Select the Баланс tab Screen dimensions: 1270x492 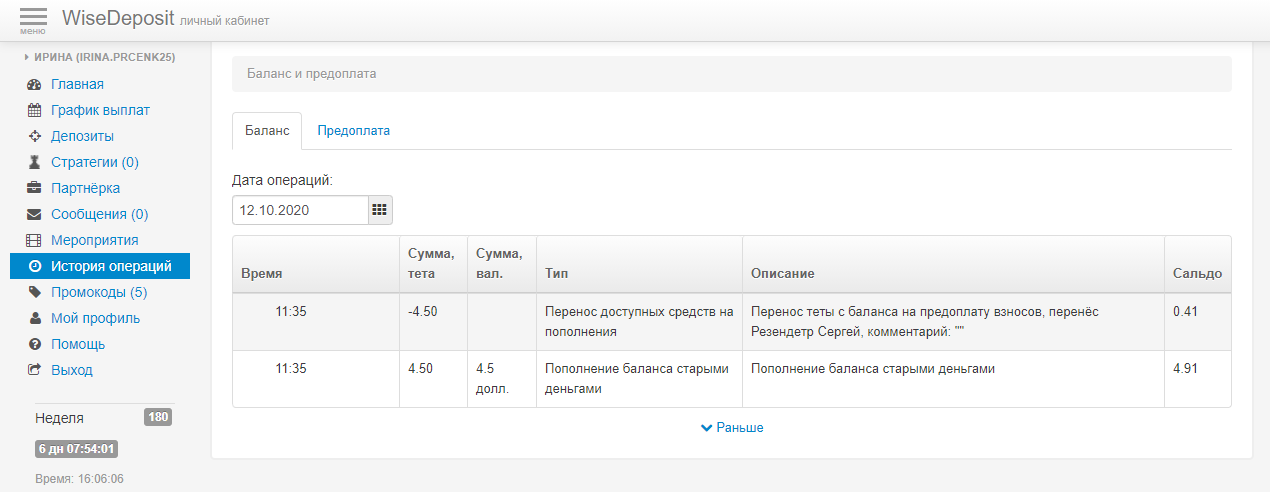[x=267, y=131]
